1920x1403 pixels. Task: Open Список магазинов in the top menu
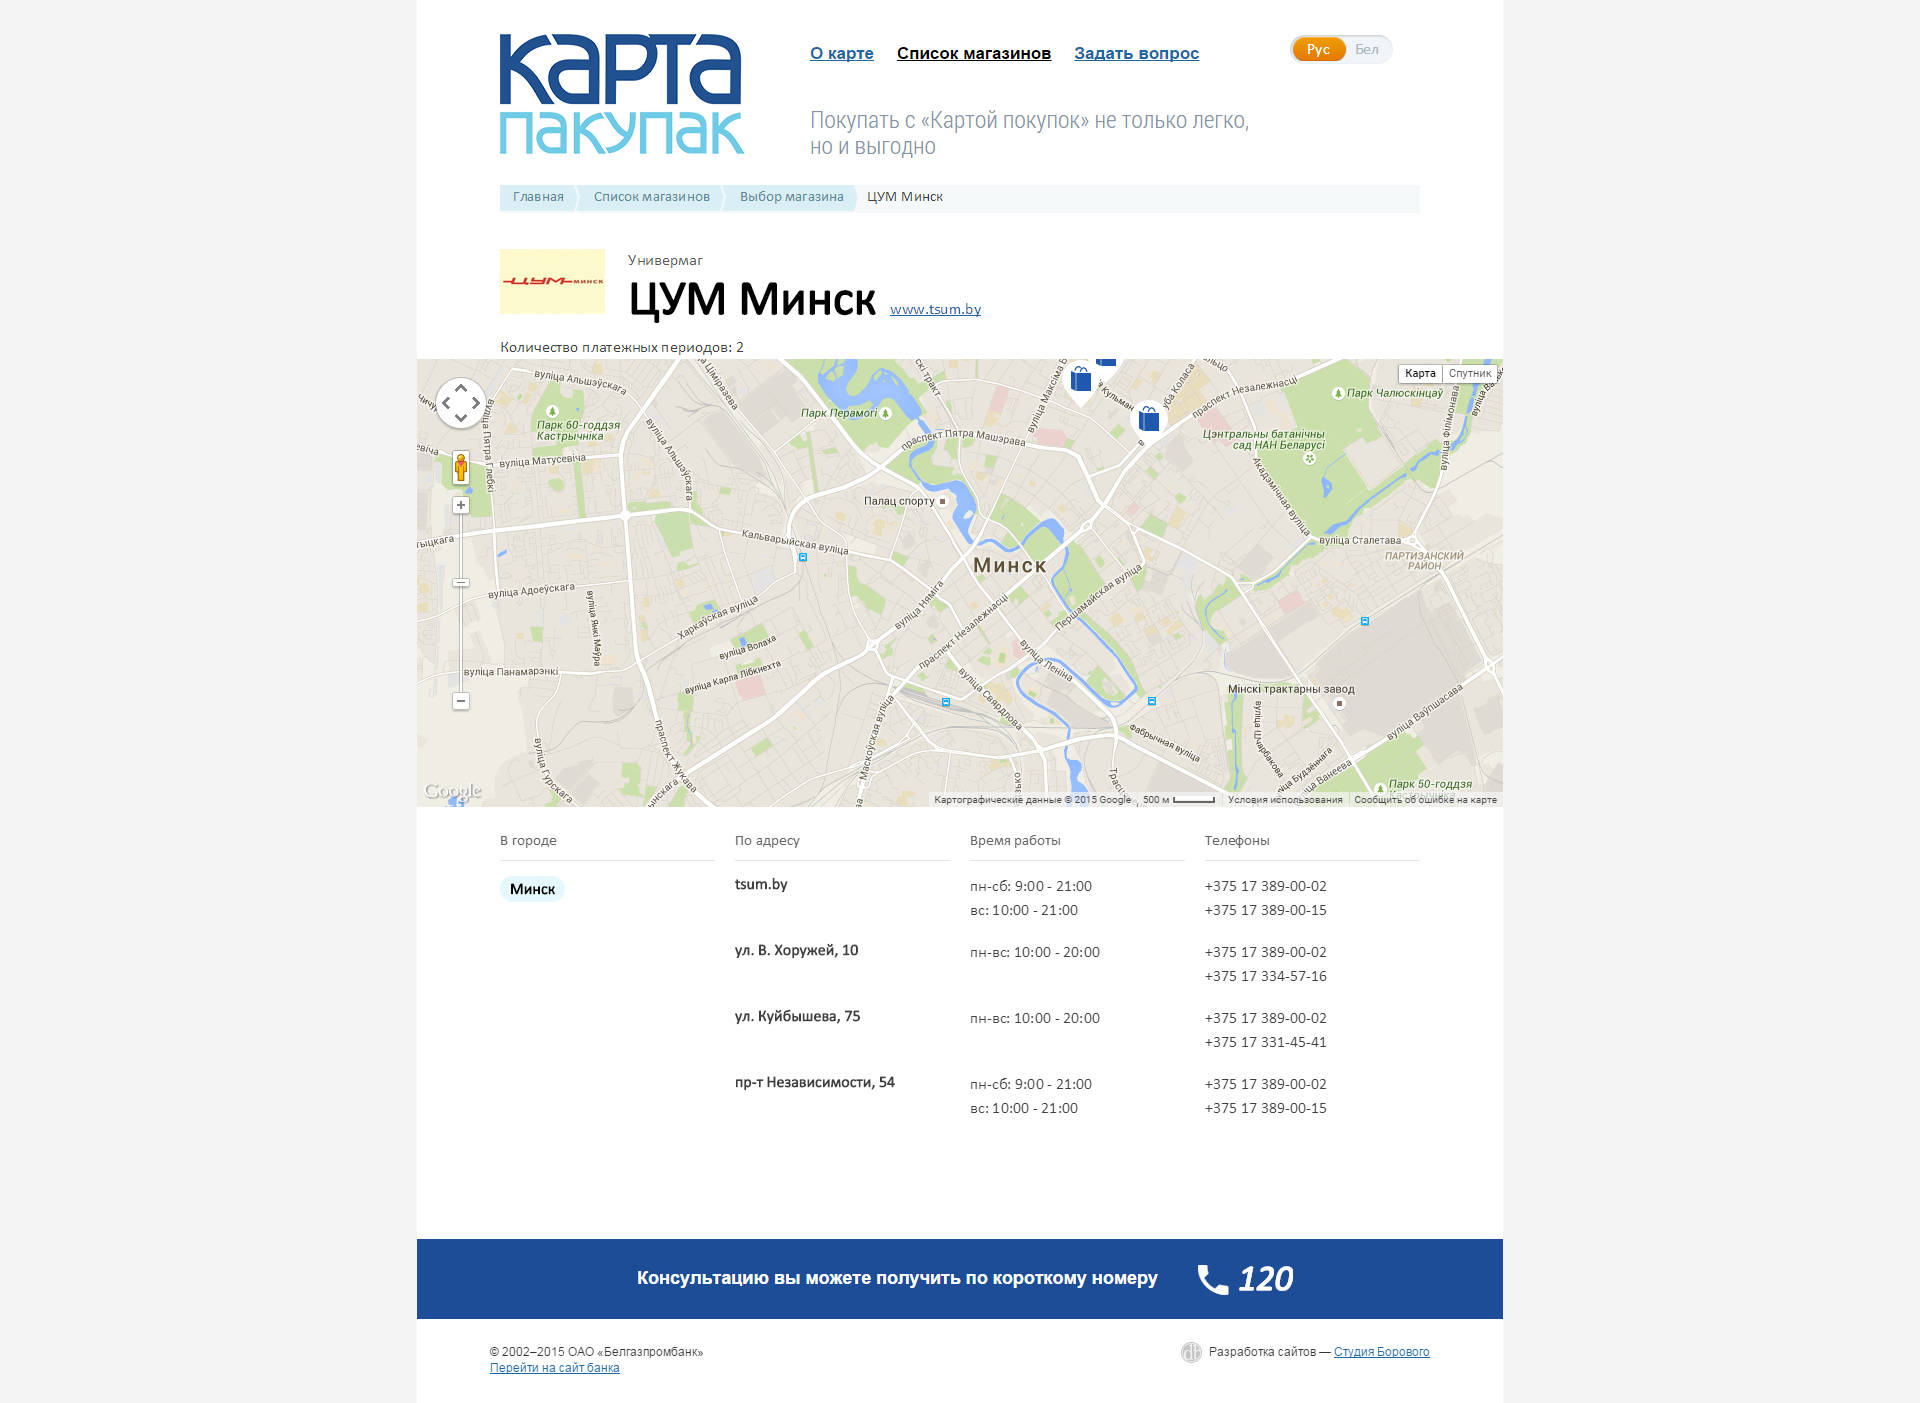coord(974,53)
